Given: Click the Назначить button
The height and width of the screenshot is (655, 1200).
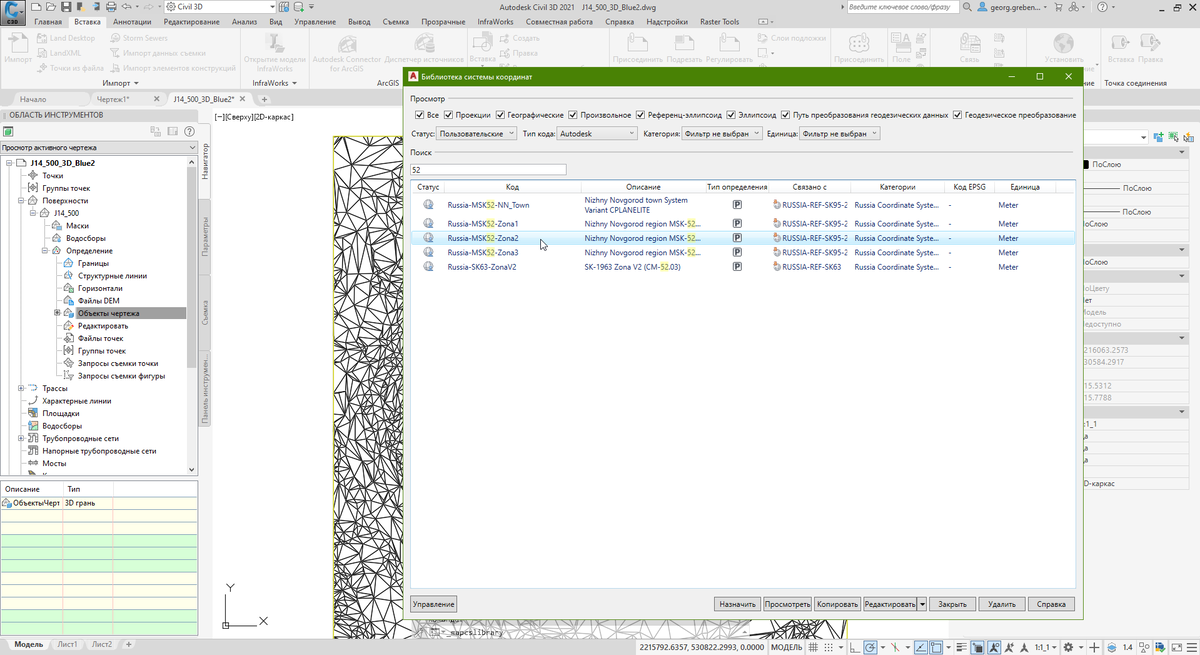Looking at the screenshot, I should point(737,604).
